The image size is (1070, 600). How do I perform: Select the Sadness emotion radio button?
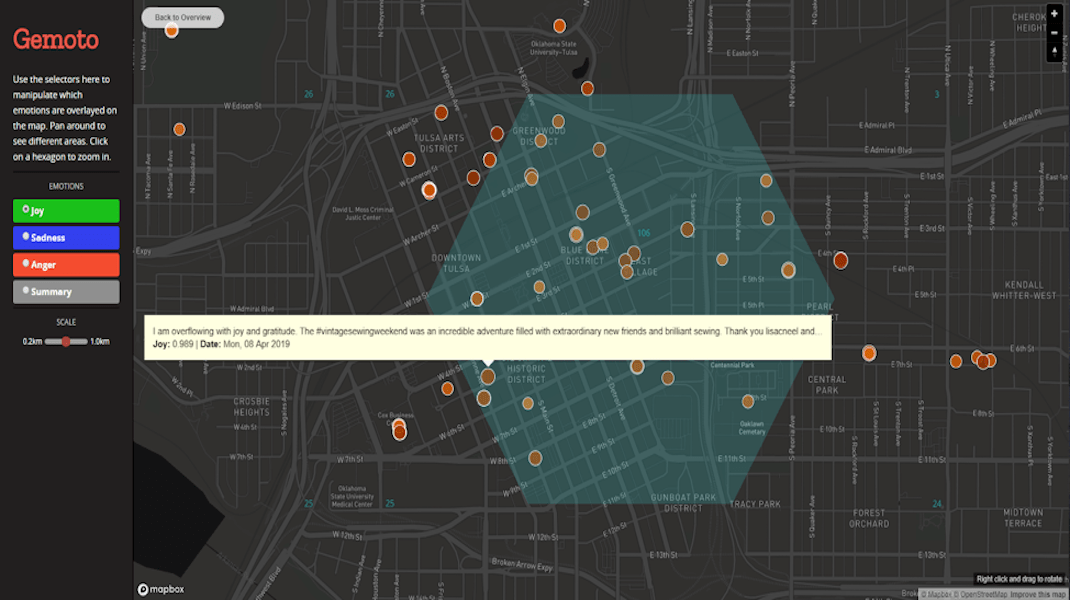coord(27,237)
